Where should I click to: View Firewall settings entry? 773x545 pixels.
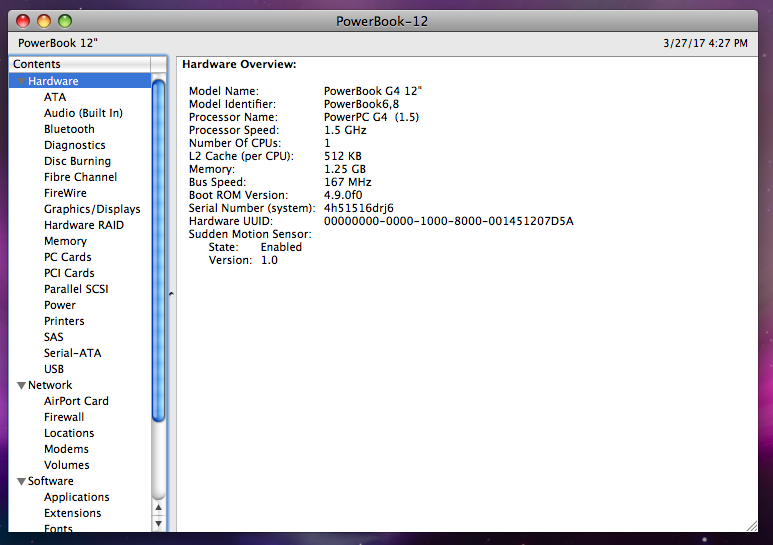(64, 417)
